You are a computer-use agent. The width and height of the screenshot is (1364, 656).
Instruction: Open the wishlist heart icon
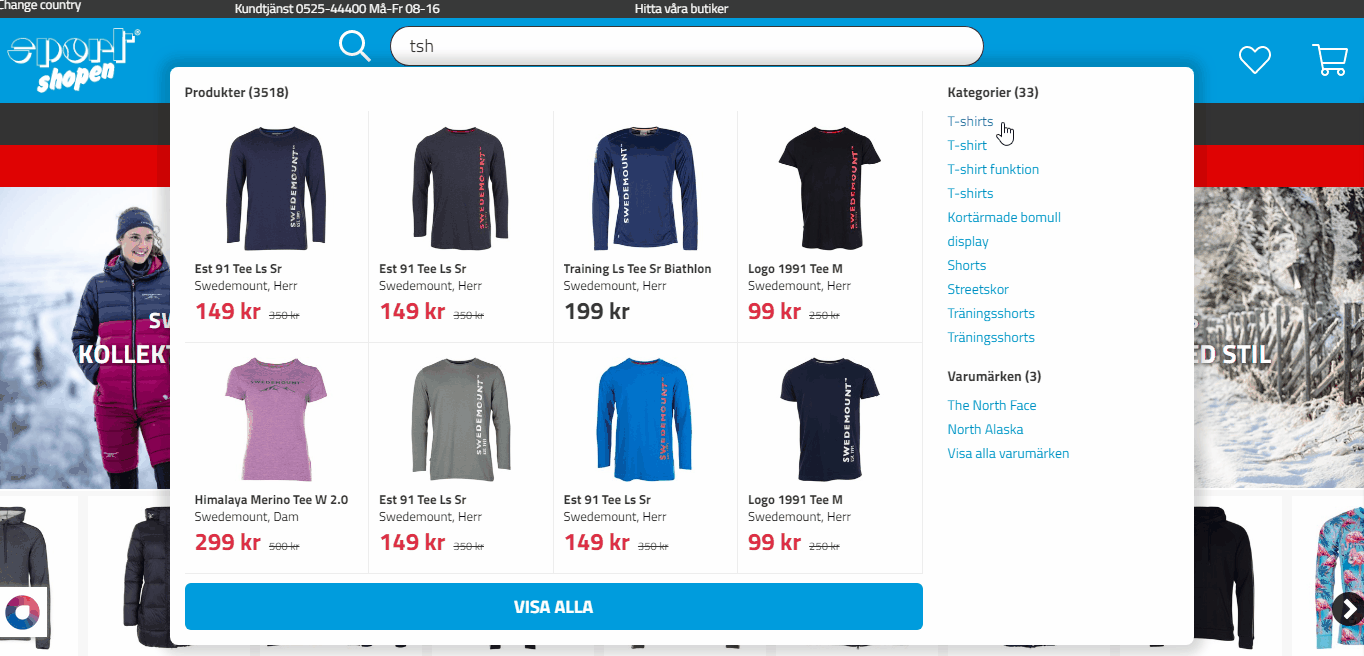coord(1254,60)
